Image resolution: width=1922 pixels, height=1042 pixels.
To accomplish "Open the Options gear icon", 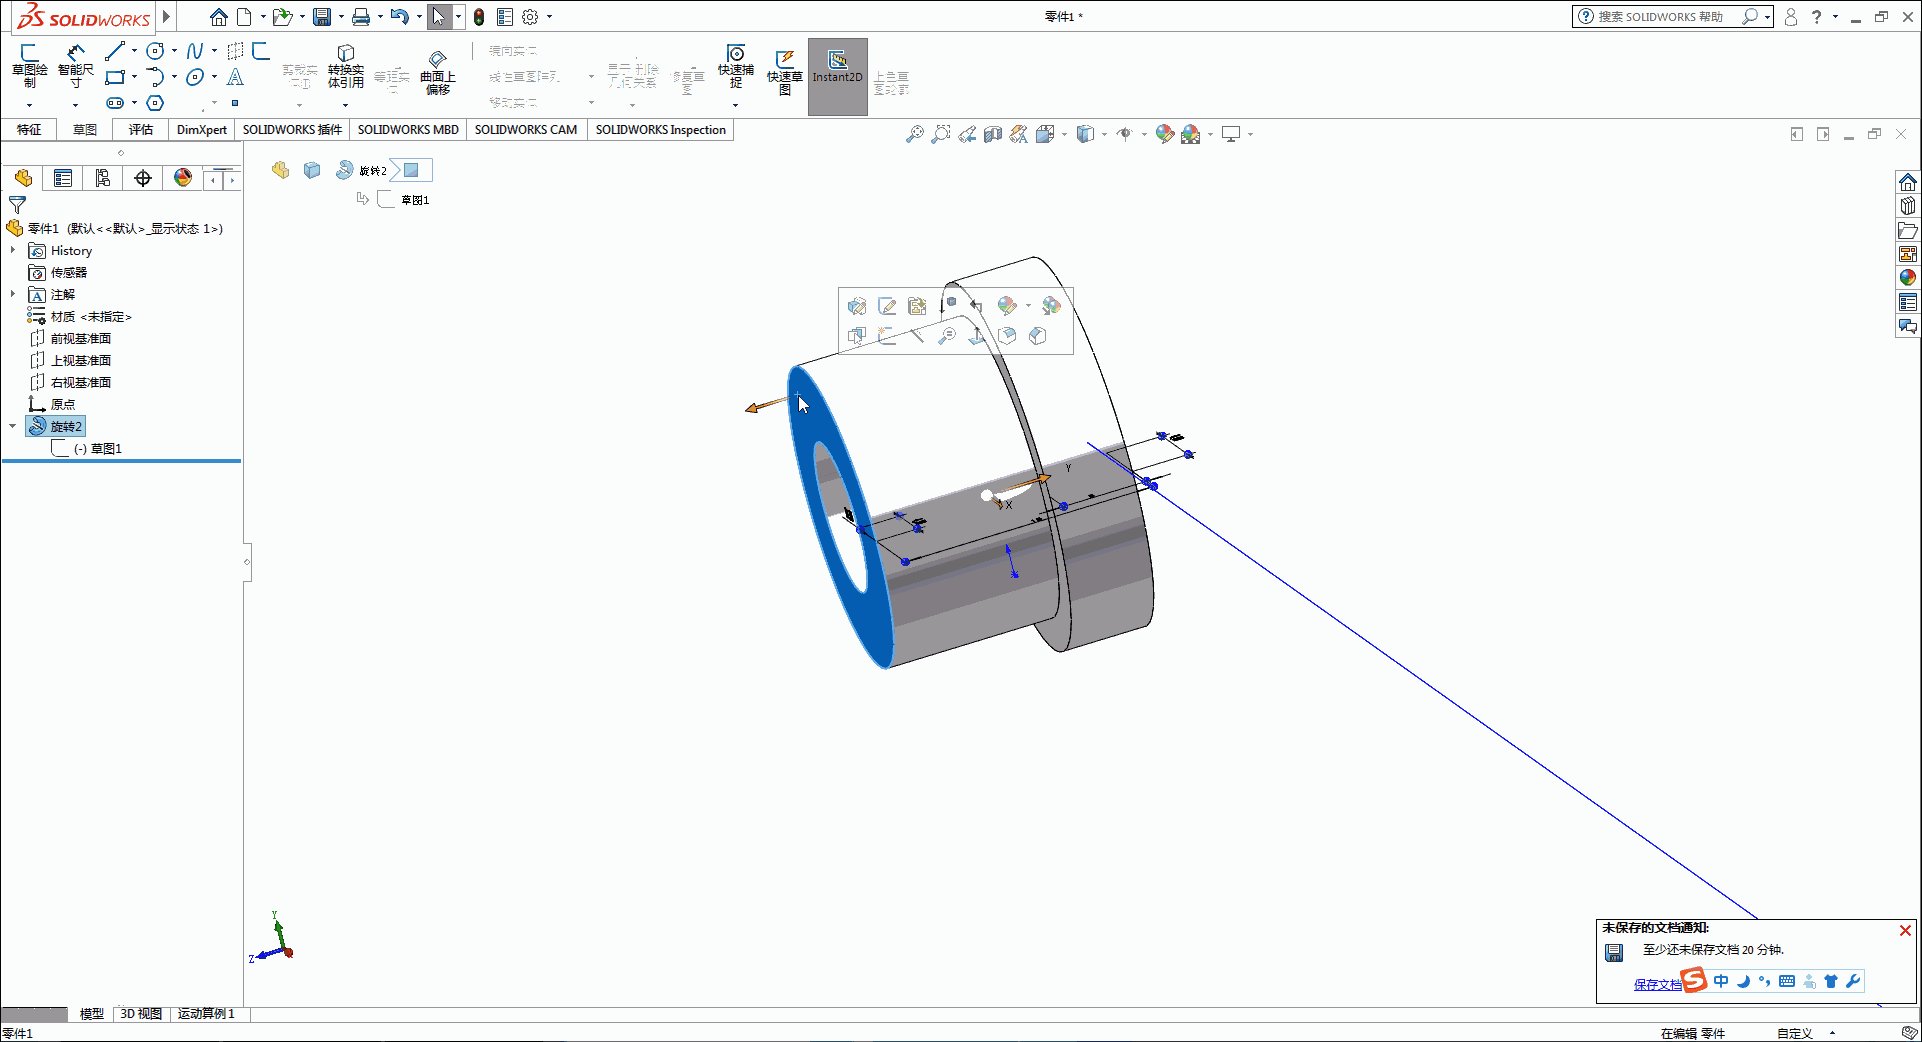I will 531,17.
